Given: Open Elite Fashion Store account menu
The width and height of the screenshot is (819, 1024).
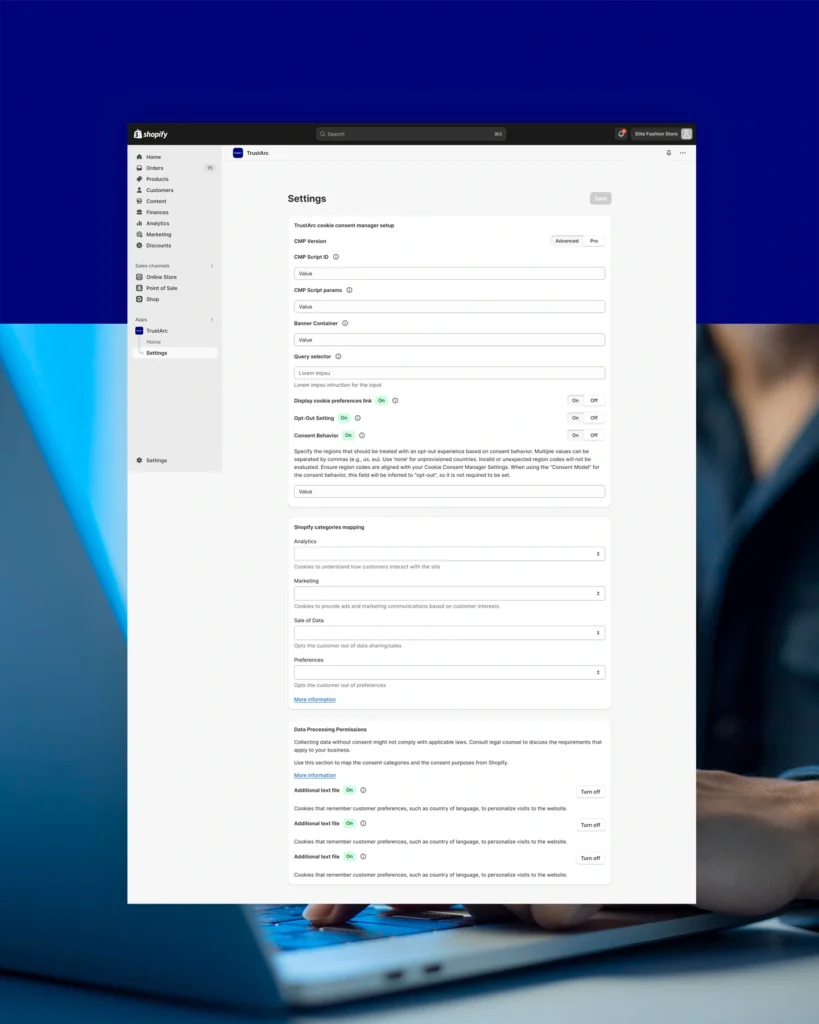Looking at the screenshot, I should coord(662,134).
